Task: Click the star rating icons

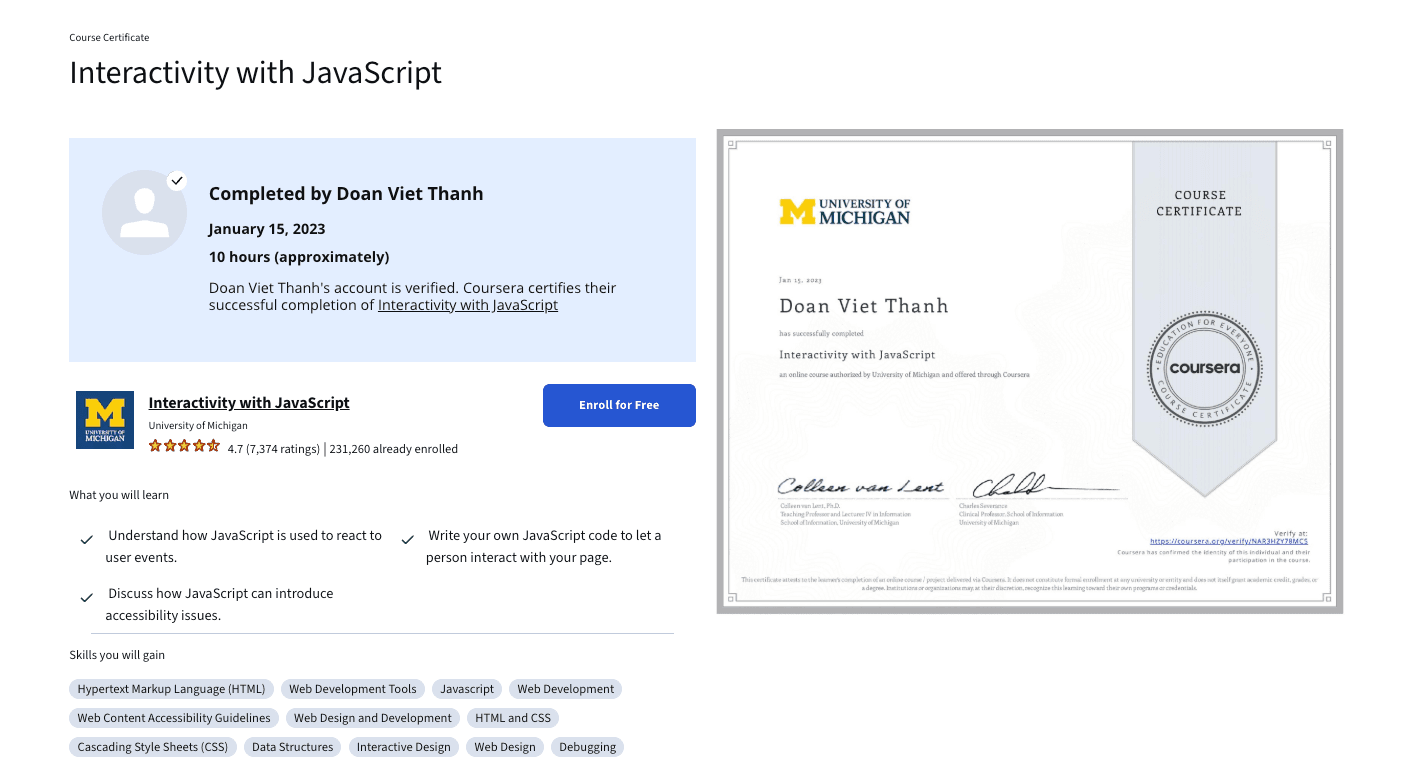Action: coord(184,447)
